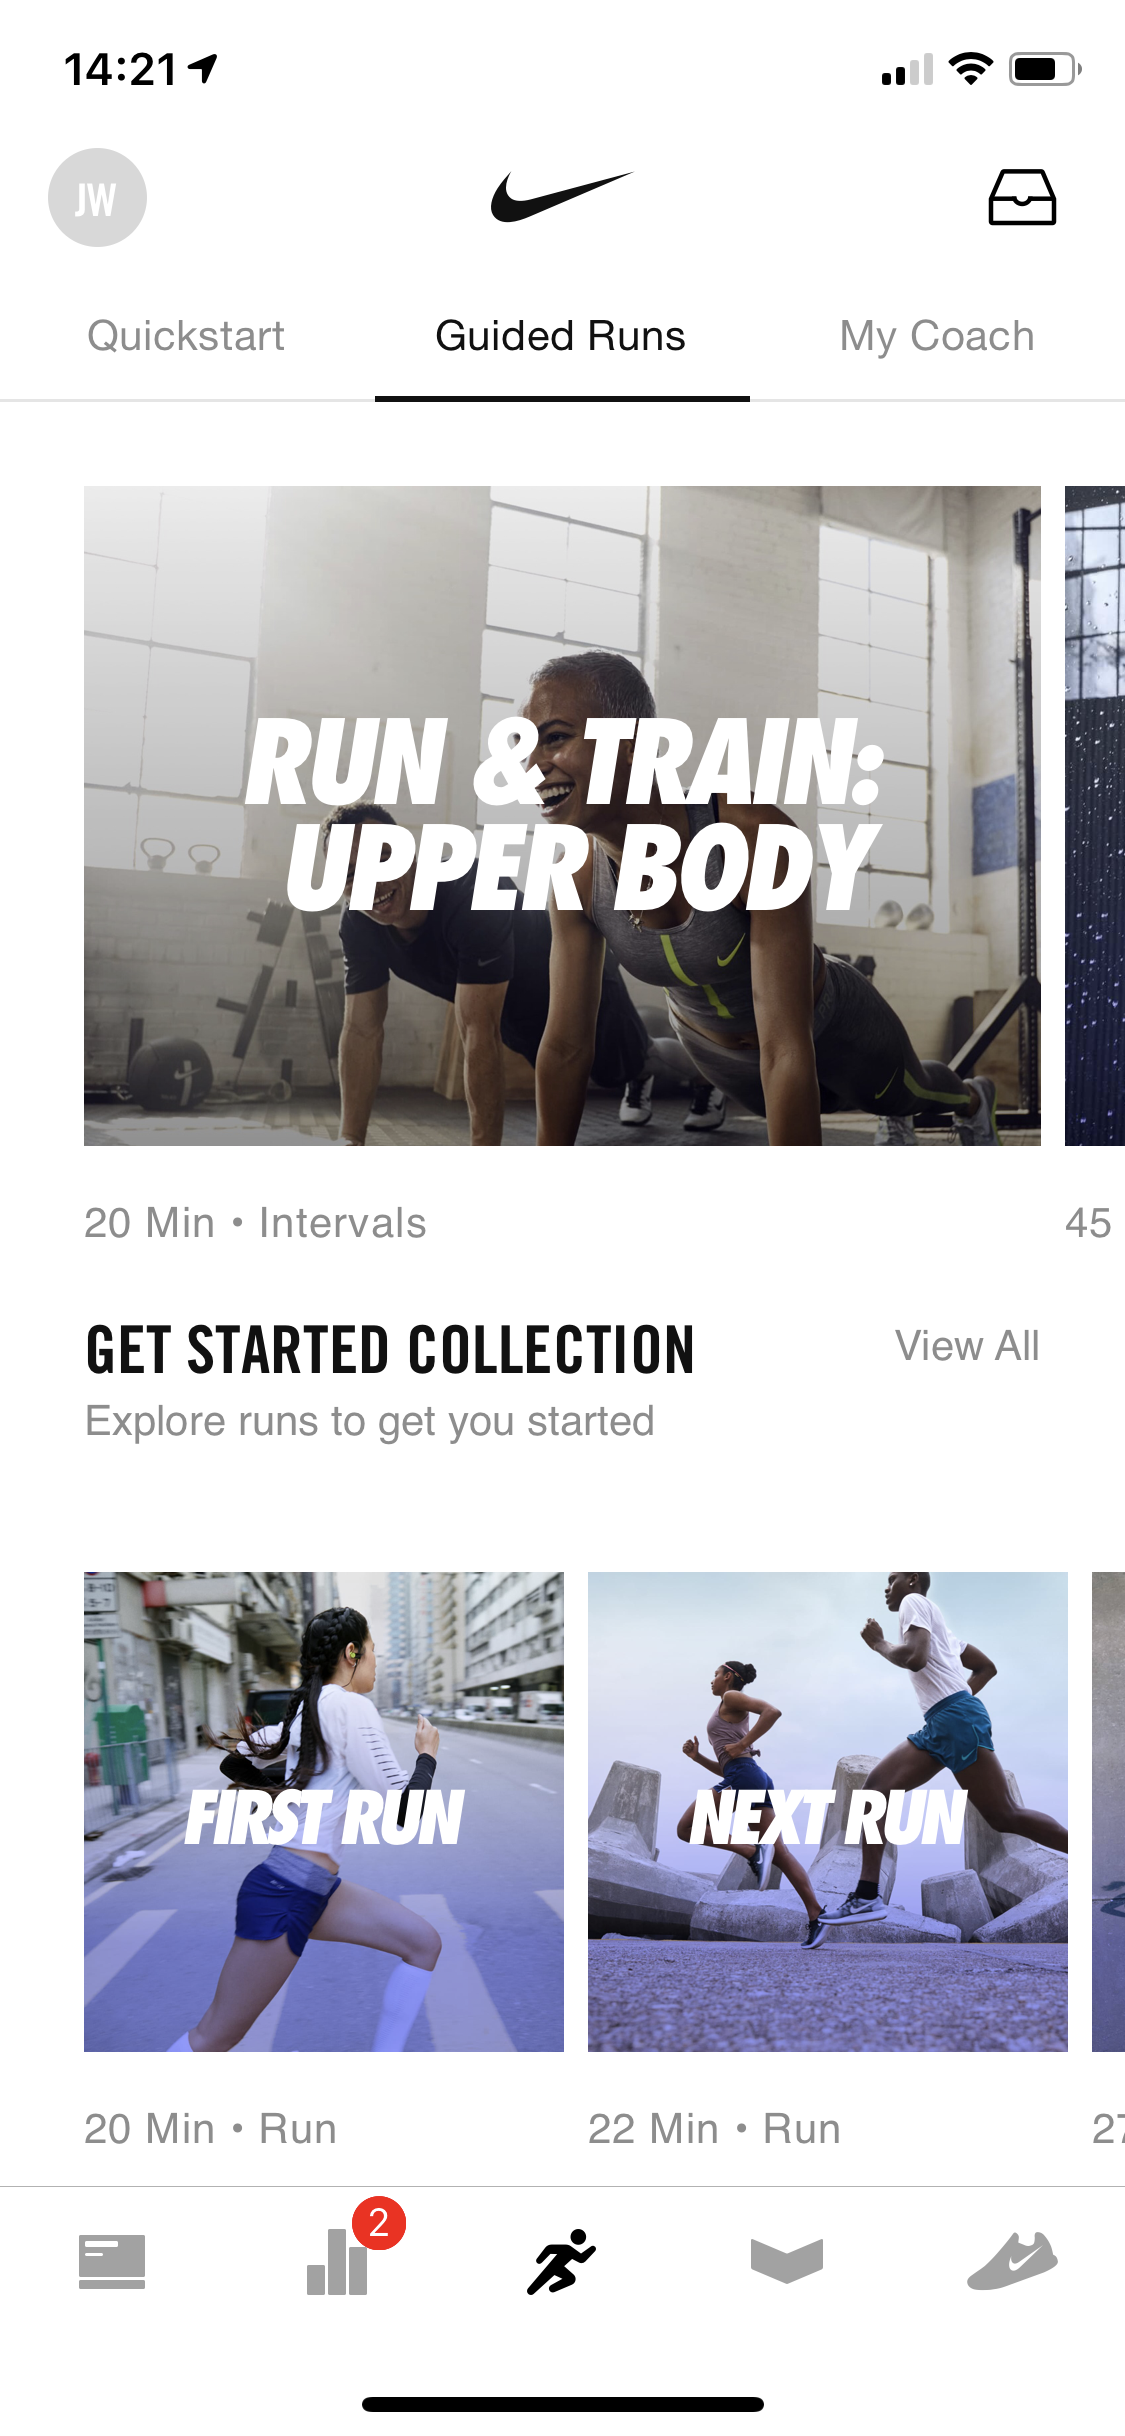Select the running figure tab icon
This screenshot has height=2436, width=1125.
coord(562,2261)
